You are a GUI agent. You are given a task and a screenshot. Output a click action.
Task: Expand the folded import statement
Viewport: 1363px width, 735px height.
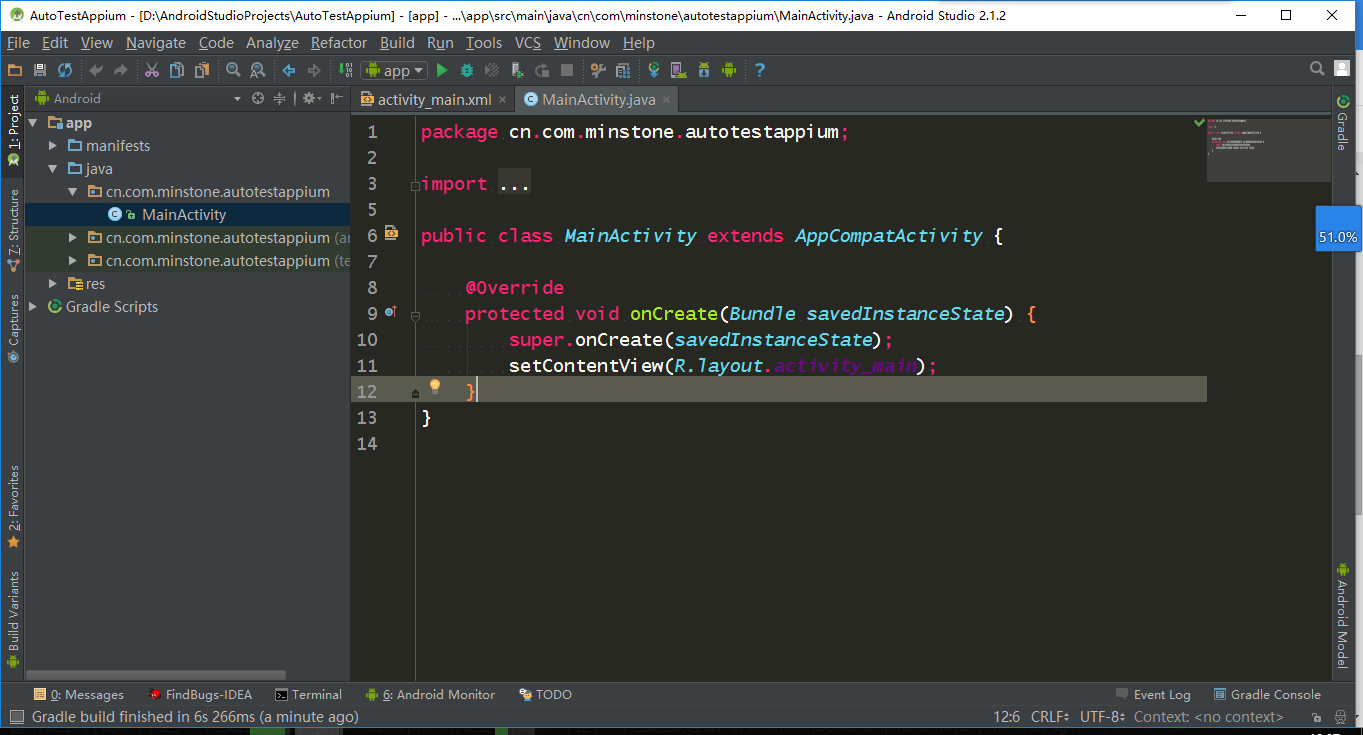(x=514, y=184)
